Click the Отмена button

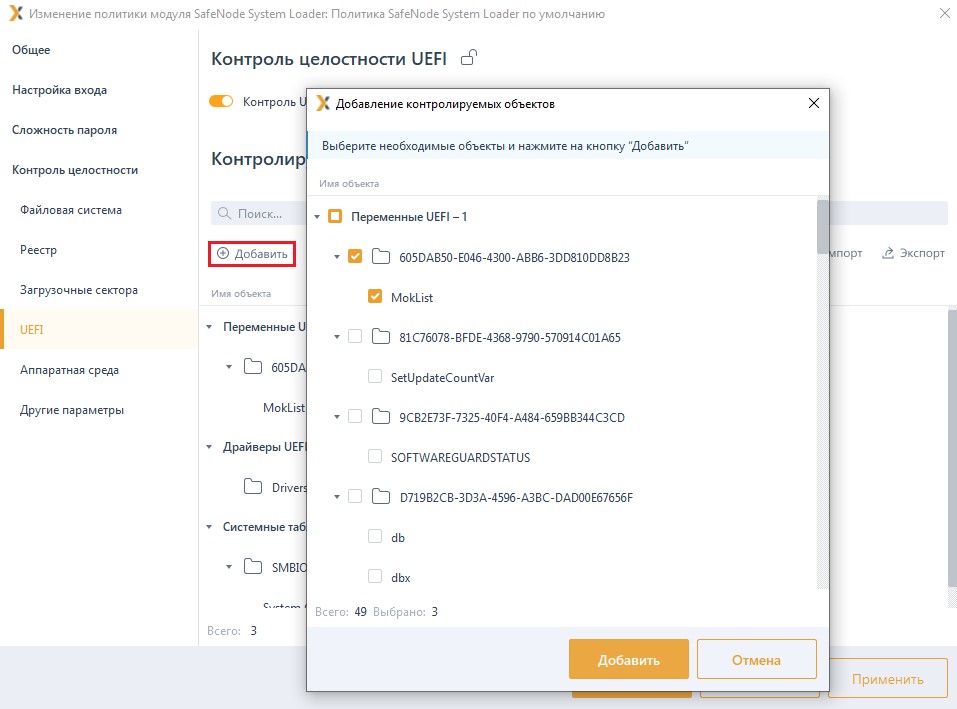757,659
